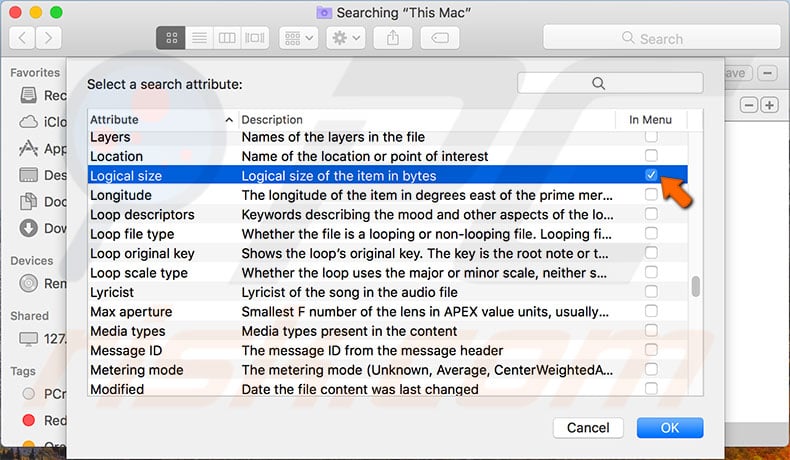The height and width of the screenshot is (460, 790).
Task: Switch Finder to Cover Flow view
Action: (x=255, y=38)
